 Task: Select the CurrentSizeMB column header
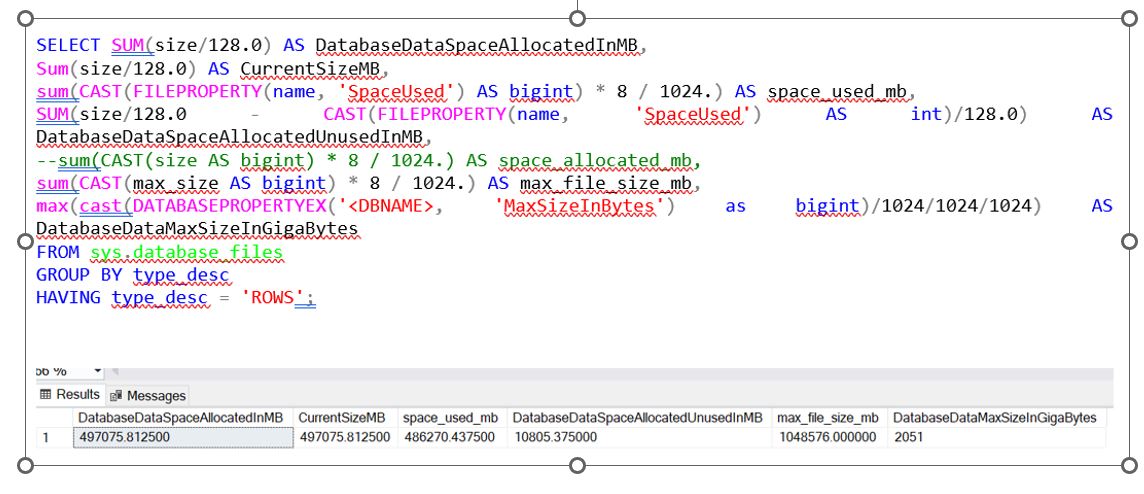pos(341,417)
